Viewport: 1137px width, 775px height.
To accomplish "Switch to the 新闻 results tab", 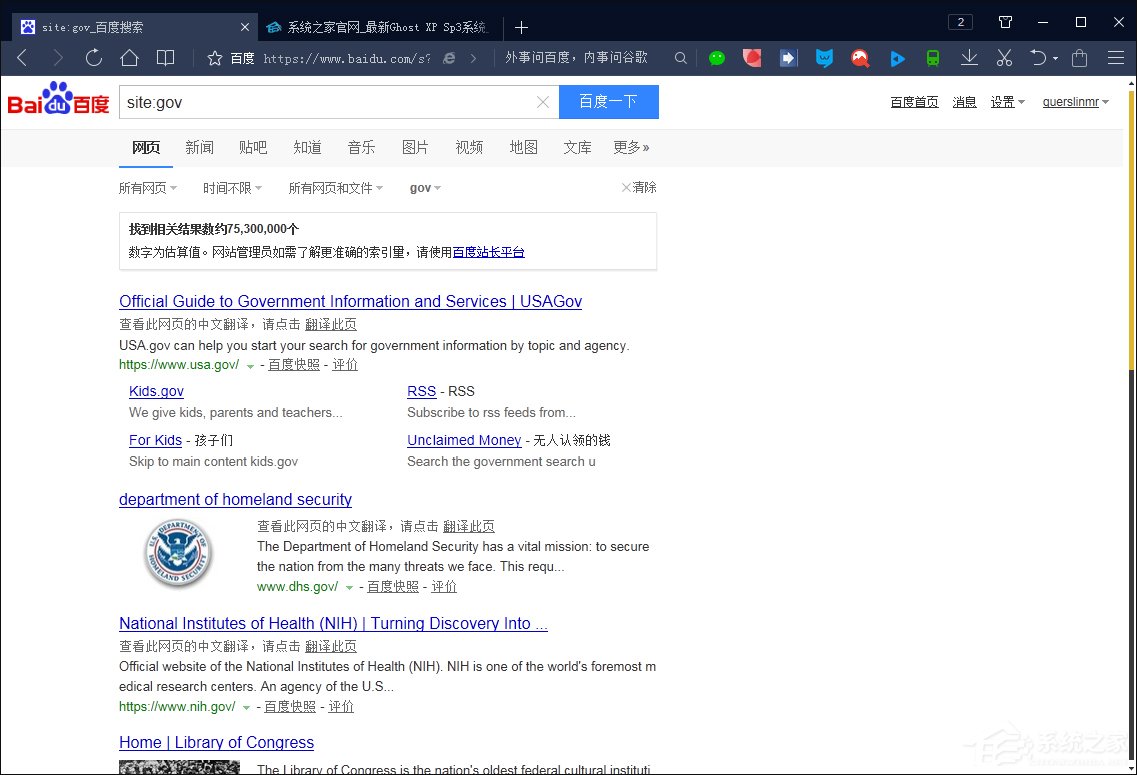I will 199,147.
